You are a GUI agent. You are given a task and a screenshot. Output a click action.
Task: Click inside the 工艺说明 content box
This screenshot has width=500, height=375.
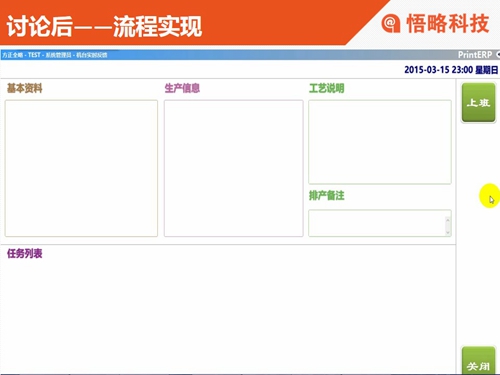pyautogui.click(x=380, y=142)
